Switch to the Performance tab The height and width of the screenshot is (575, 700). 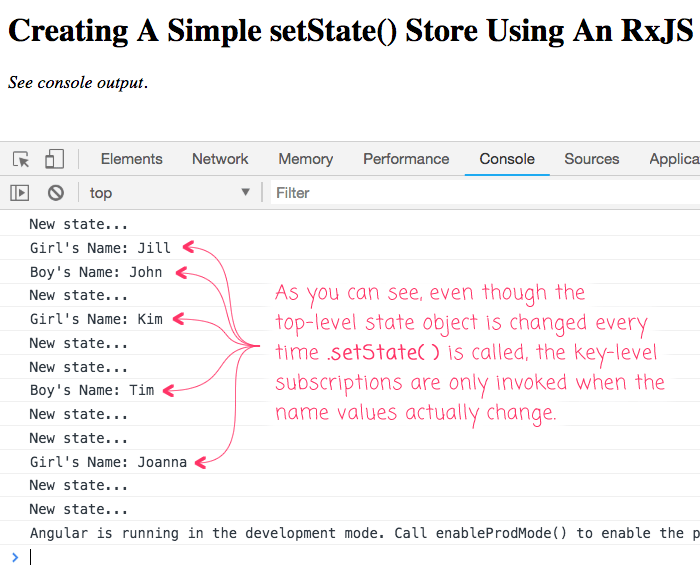(406, 159)
